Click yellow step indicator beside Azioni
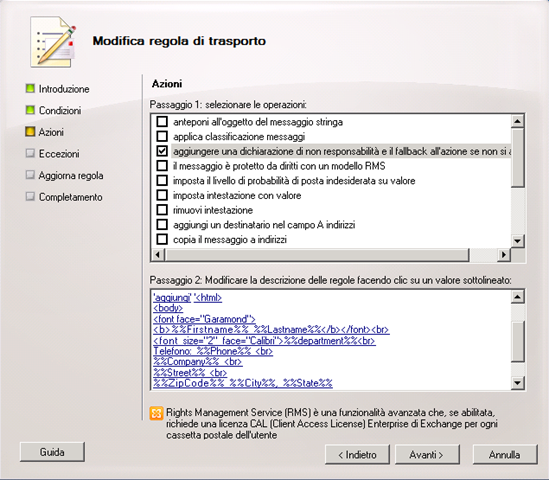Image resolution: width=549 pixels, height=480 pixels. 30,132
